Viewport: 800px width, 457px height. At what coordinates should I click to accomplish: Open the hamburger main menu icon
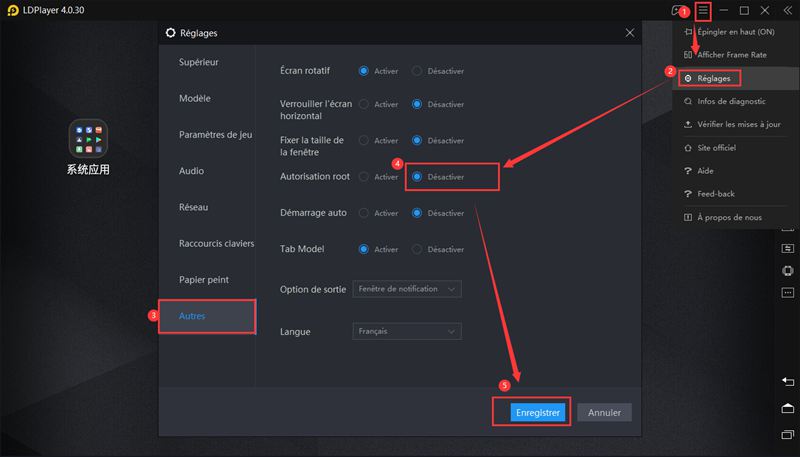point(704,10)
